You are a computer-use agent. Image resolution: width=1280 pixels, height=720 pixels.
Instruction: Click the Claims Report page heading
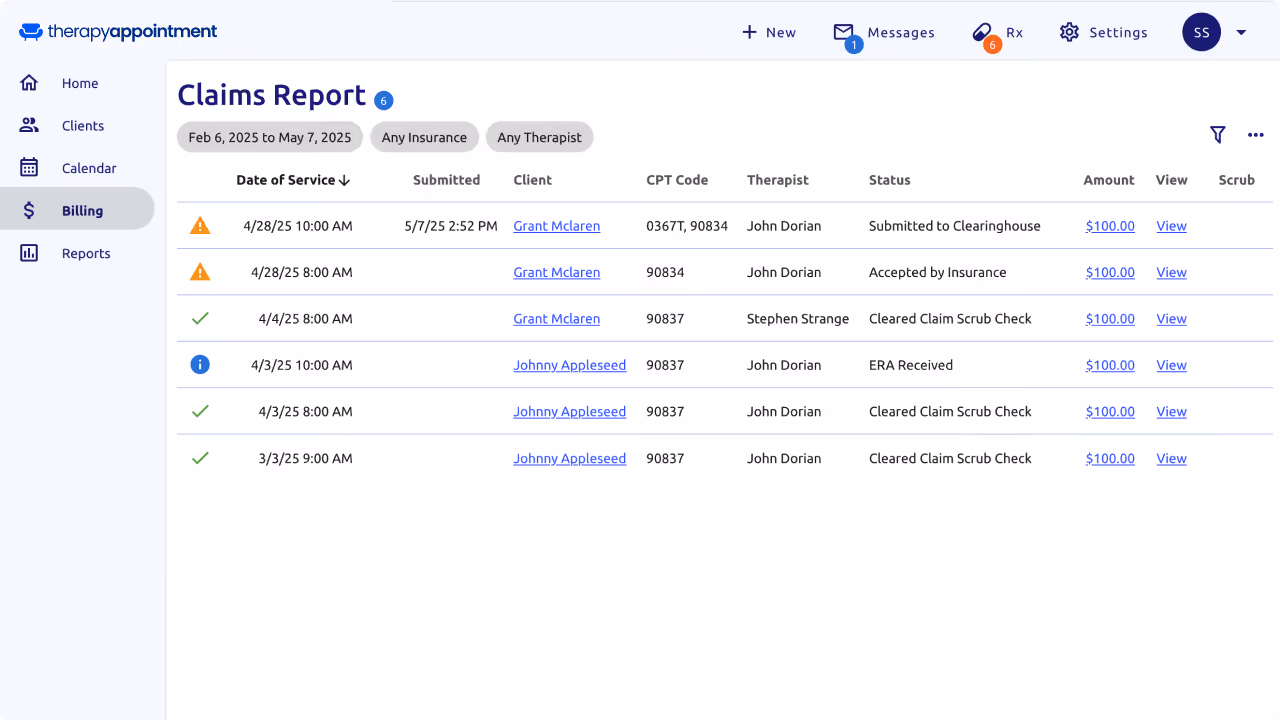click(271, 95)
